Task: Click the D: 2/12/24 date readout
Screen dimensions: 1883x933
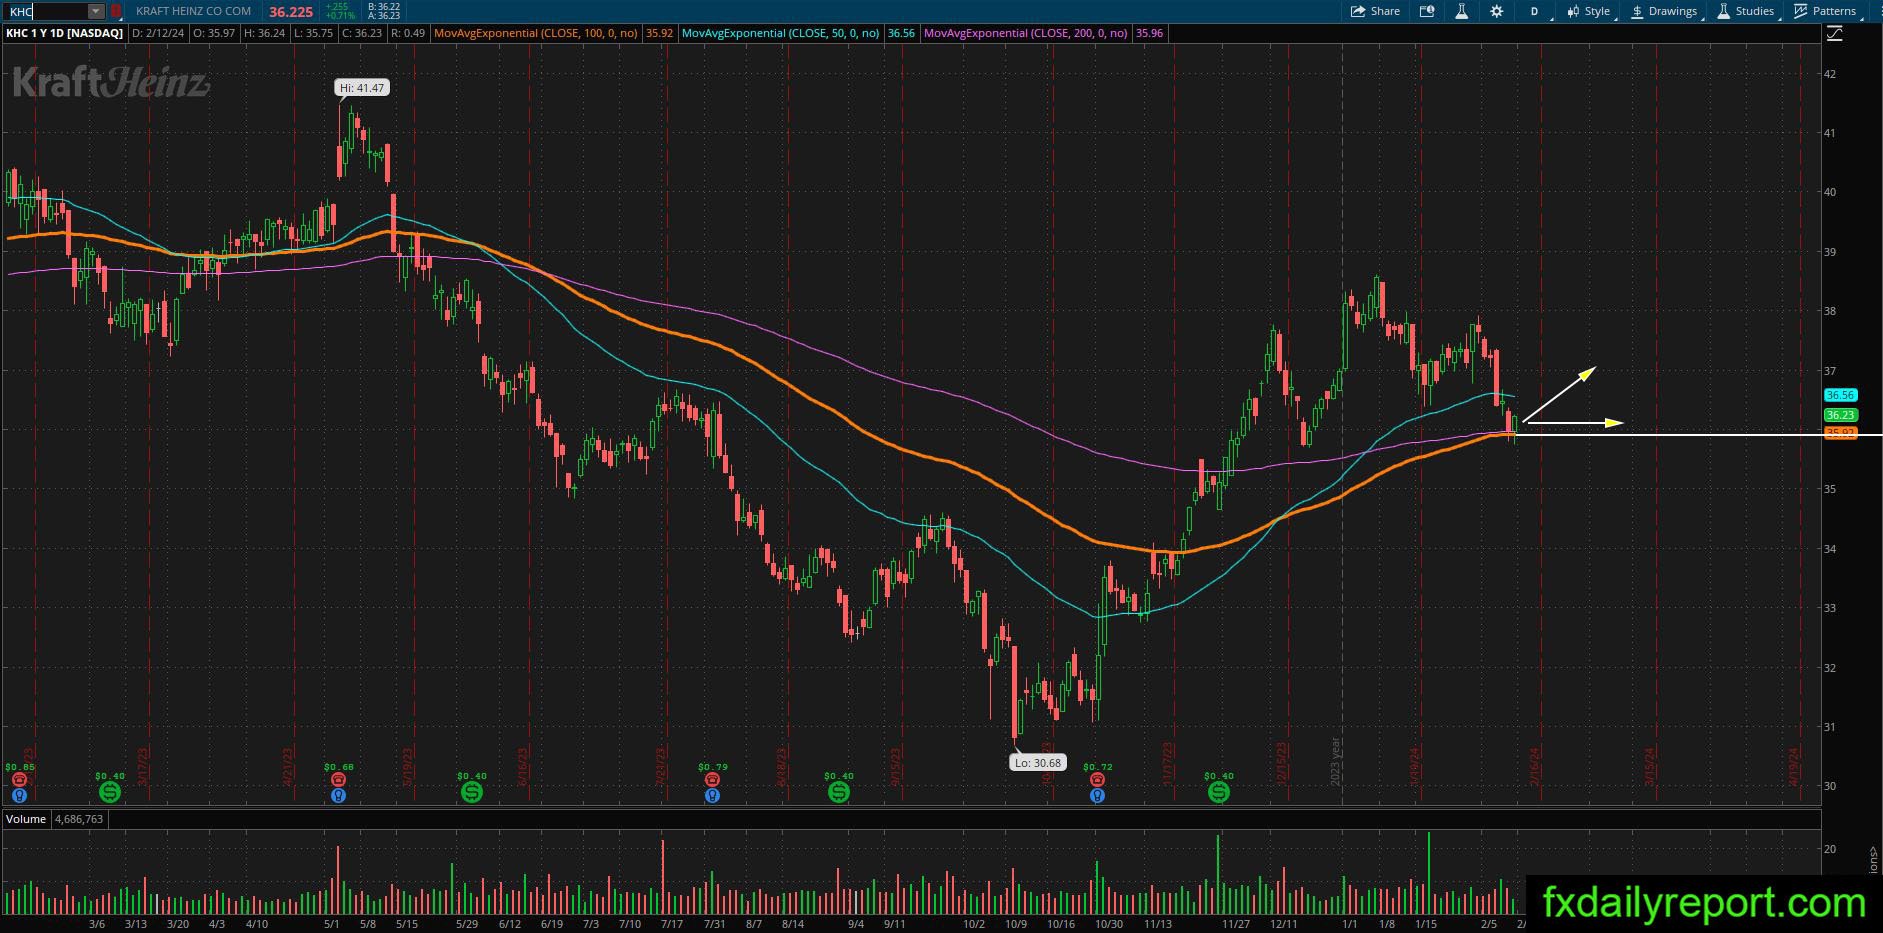Action: (159, 33)
